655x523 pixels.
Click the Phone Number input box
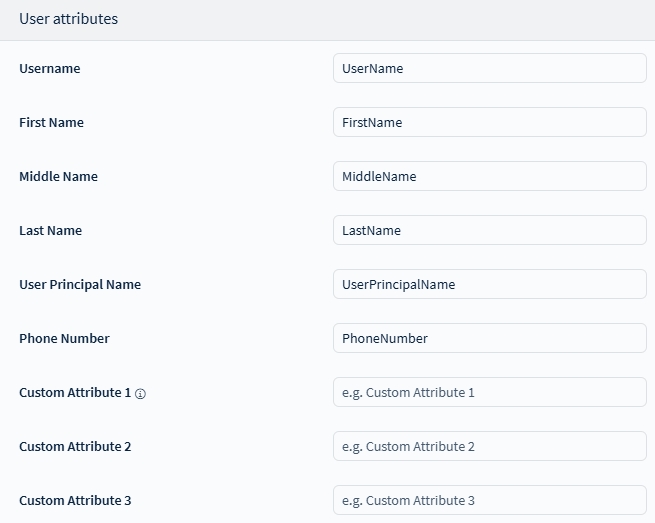pos(489,339)
